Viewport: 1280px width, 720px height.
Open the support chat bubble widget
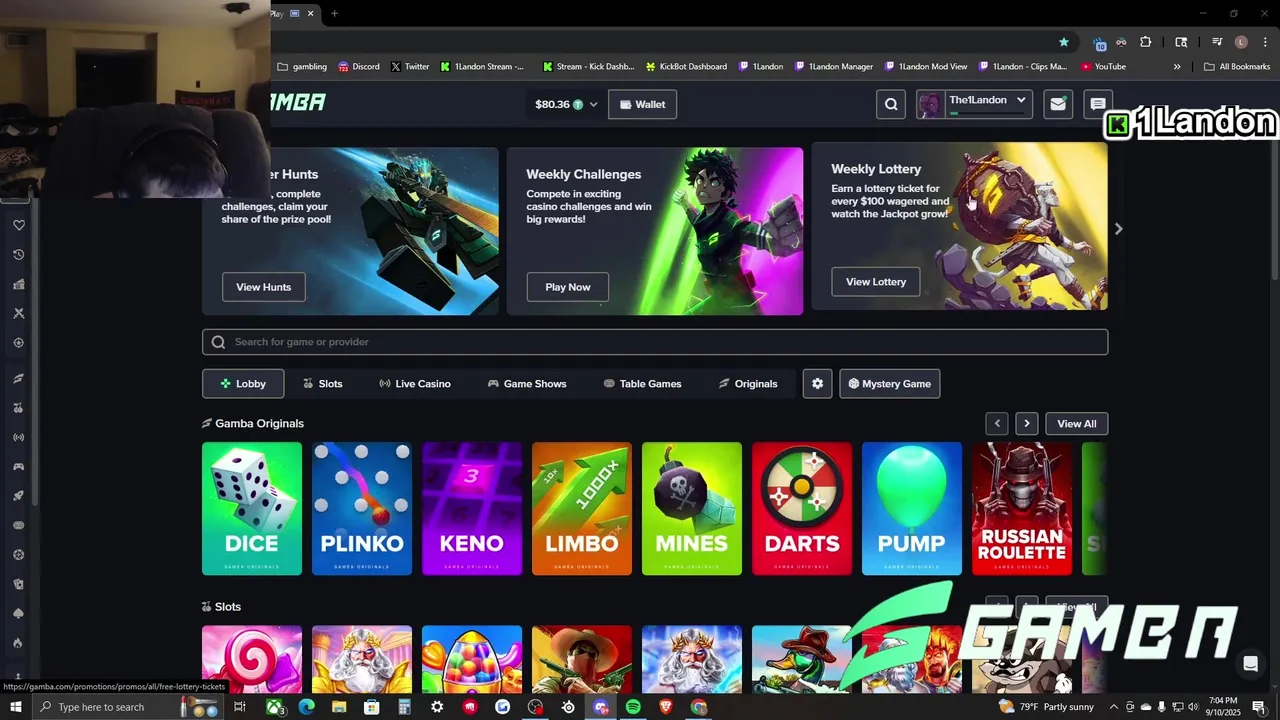click(x=1250, y=663)
